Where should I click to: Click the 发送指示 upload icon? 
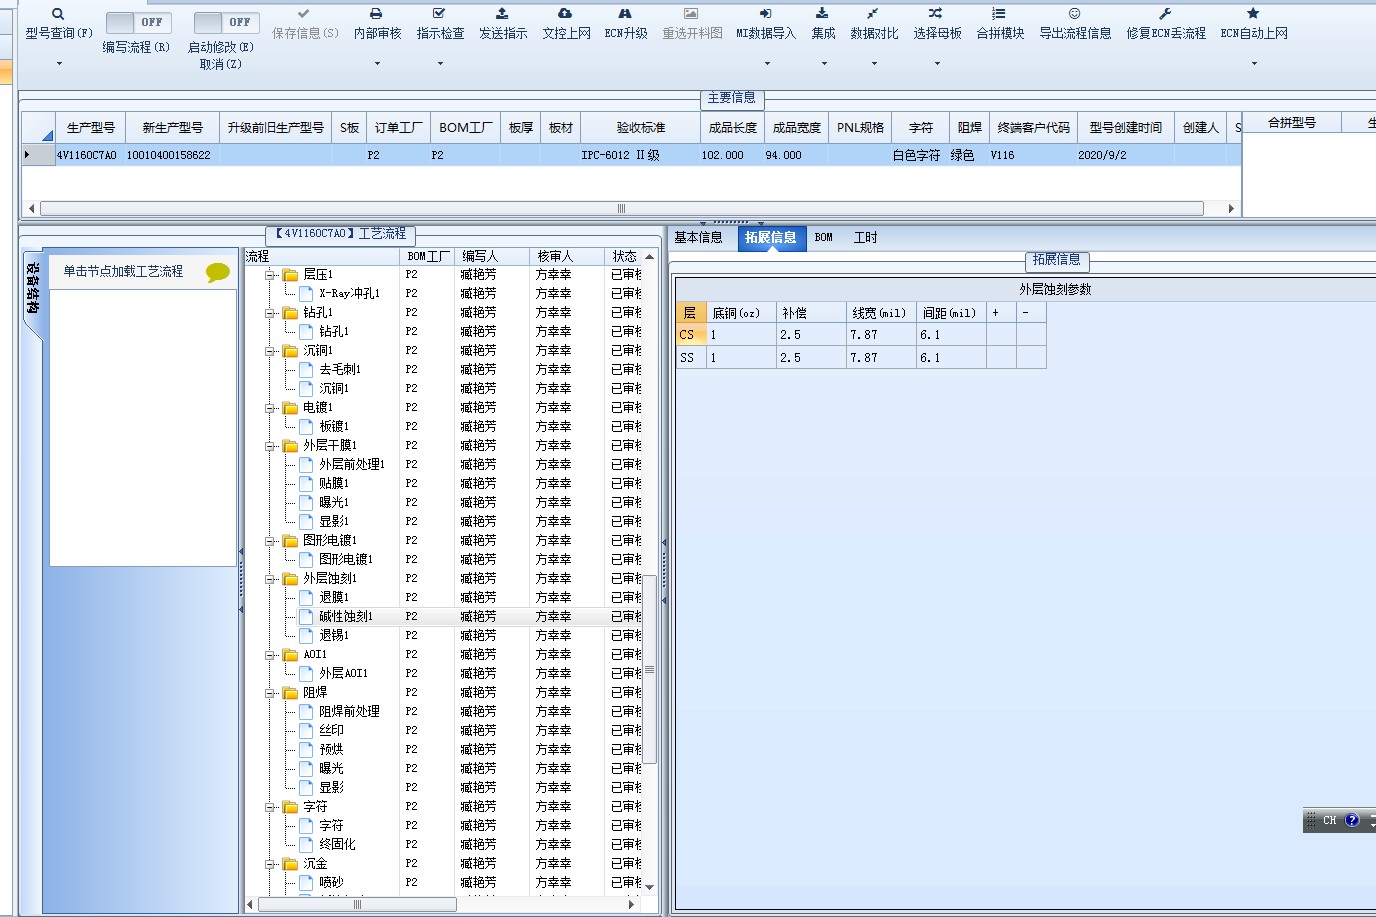click(x=502, y=14)
